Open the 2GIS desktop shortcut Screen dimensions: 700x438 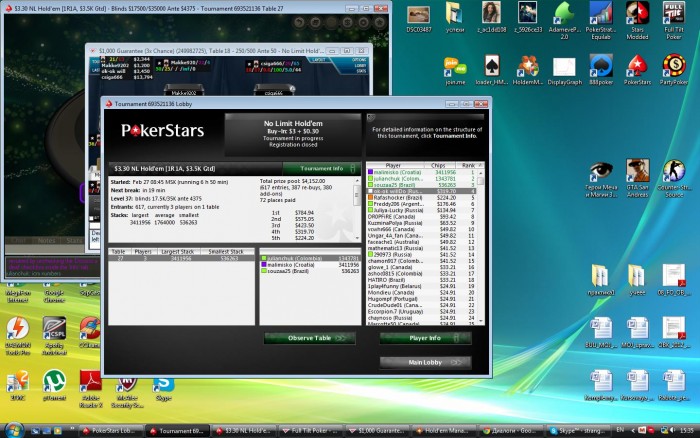pos(18,385)
